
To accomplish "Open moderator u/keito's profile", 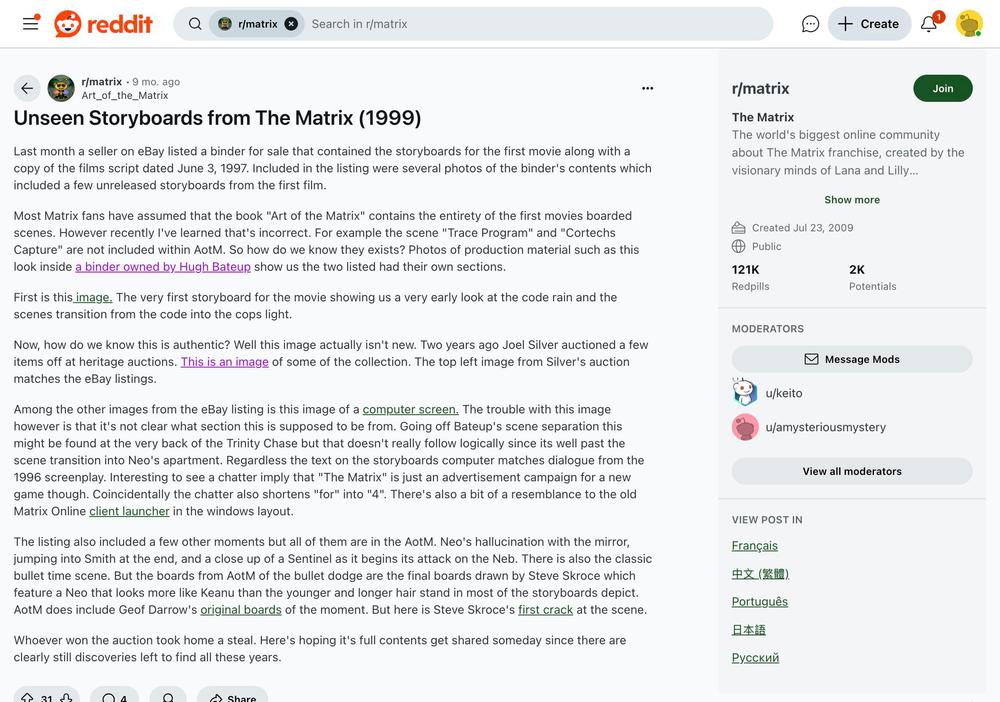I will pos(784,393).
